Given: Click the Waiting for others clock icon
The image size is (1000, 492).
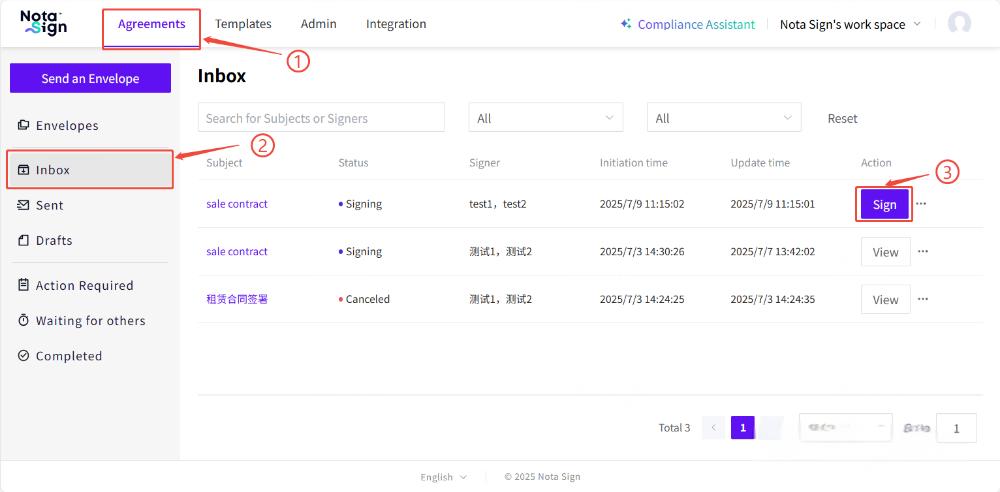Looking at the screenshot, I should 24,320.
